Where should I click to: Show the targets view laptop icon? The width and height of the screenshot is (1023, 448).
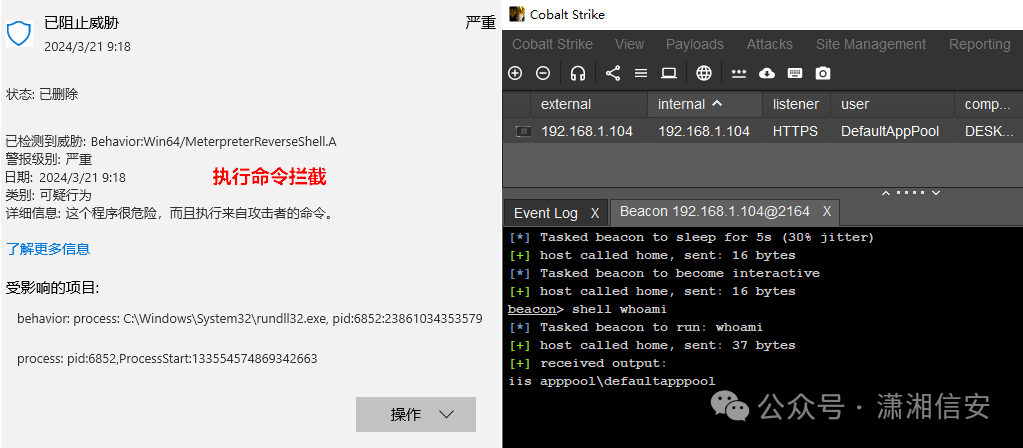(x=669, y=73)
